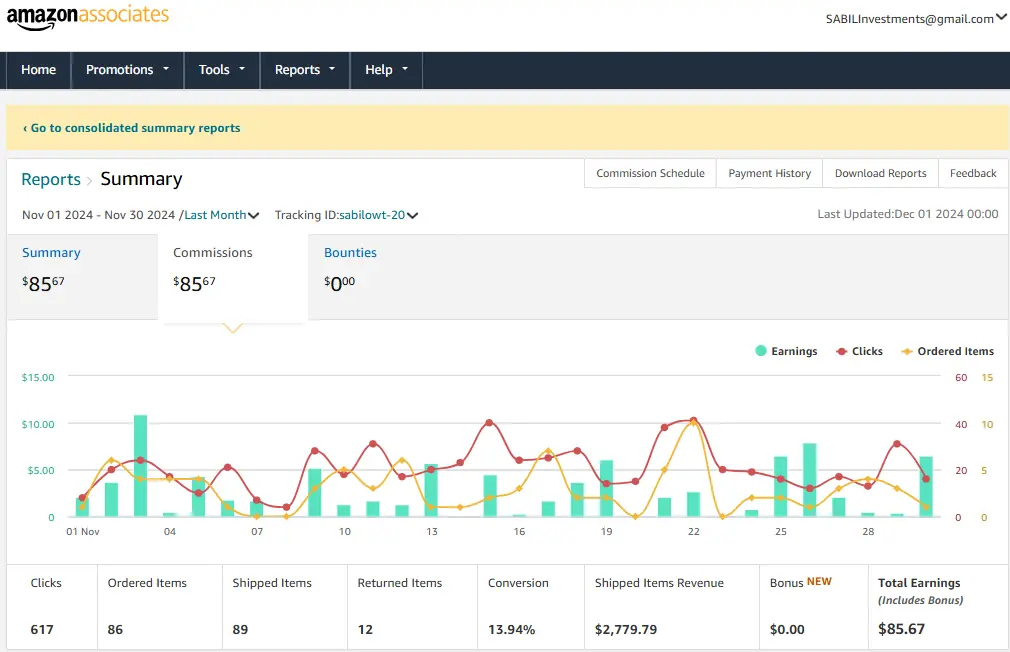
Task: Click the Earnings green legend dot
Action: 761,350
